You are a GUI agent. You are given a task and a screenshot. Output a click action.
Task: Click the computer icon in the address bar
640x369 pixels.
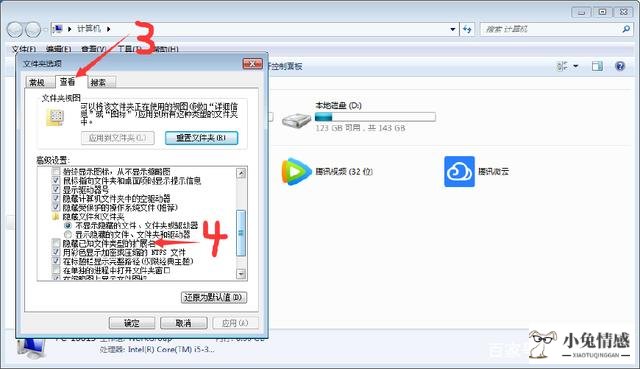coord(58,29)
